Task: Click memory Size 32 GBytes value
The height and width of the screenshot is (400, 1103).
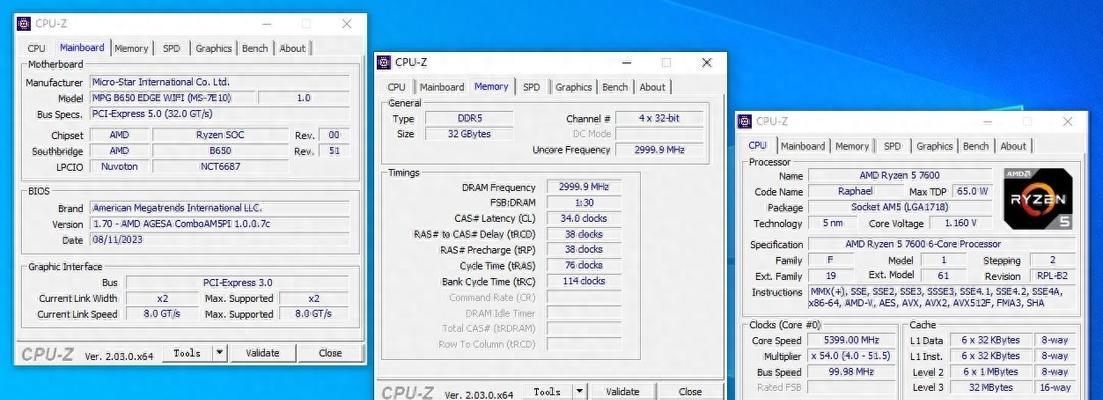Action: [x=468, y=134]
